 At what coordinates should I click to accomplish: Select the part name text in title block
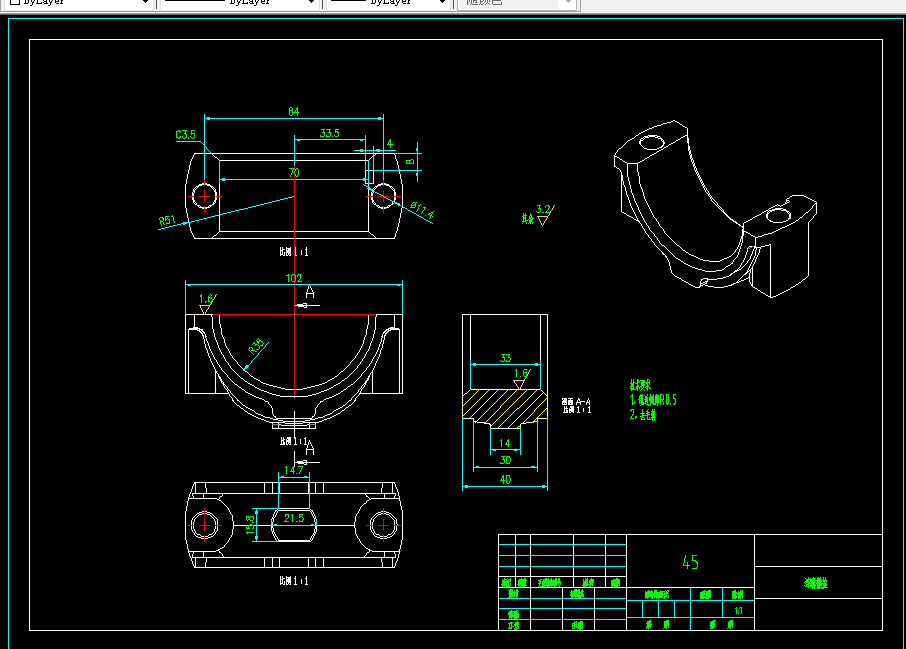tap(816, 583)
